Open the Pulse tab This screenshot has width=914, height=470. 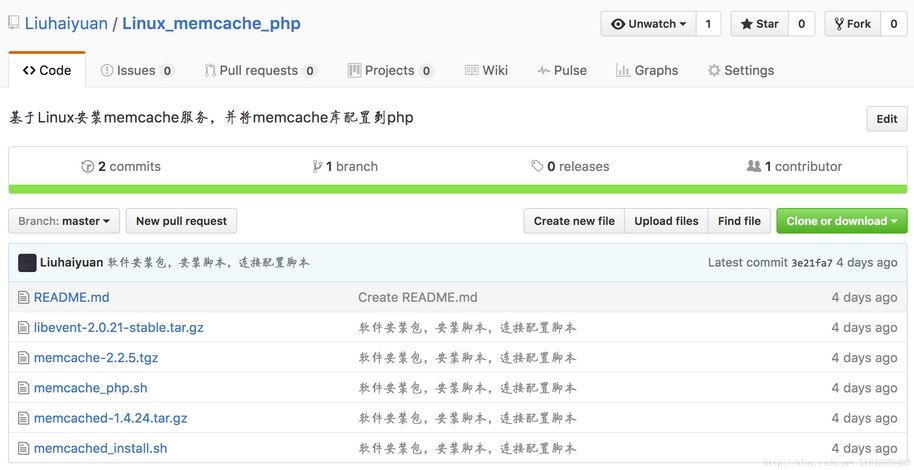(562, 71)
